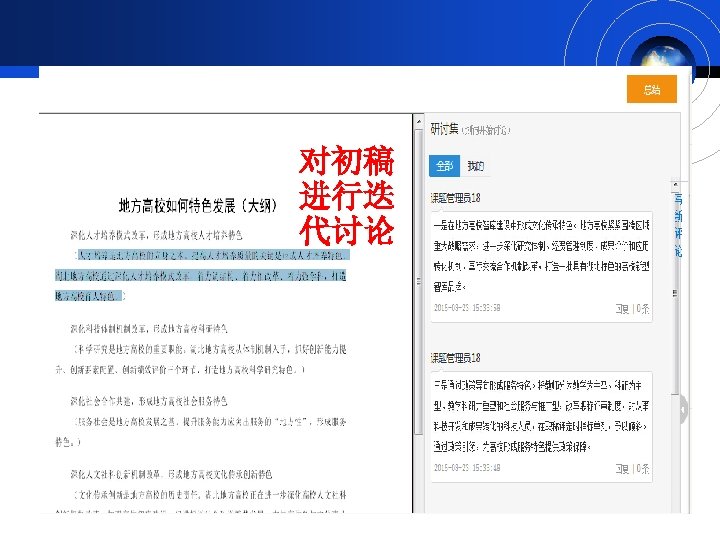
Task: Click author 课题管理员18 above the 15:33:58 comment
Action: [456, 198]
